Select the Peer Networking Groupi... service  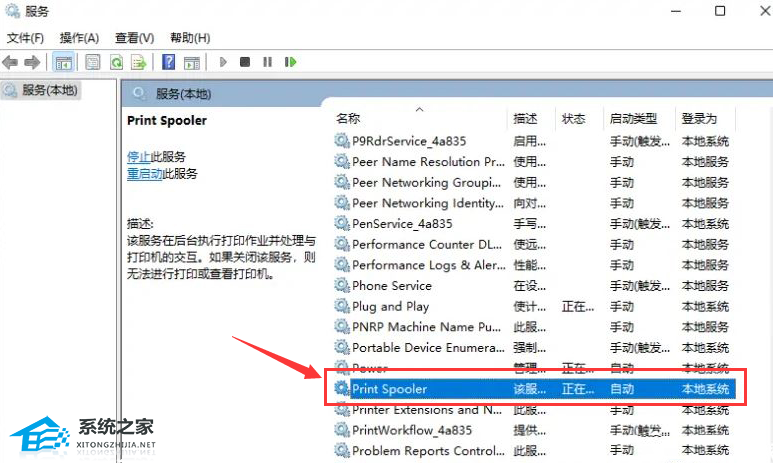coord(426,182)
